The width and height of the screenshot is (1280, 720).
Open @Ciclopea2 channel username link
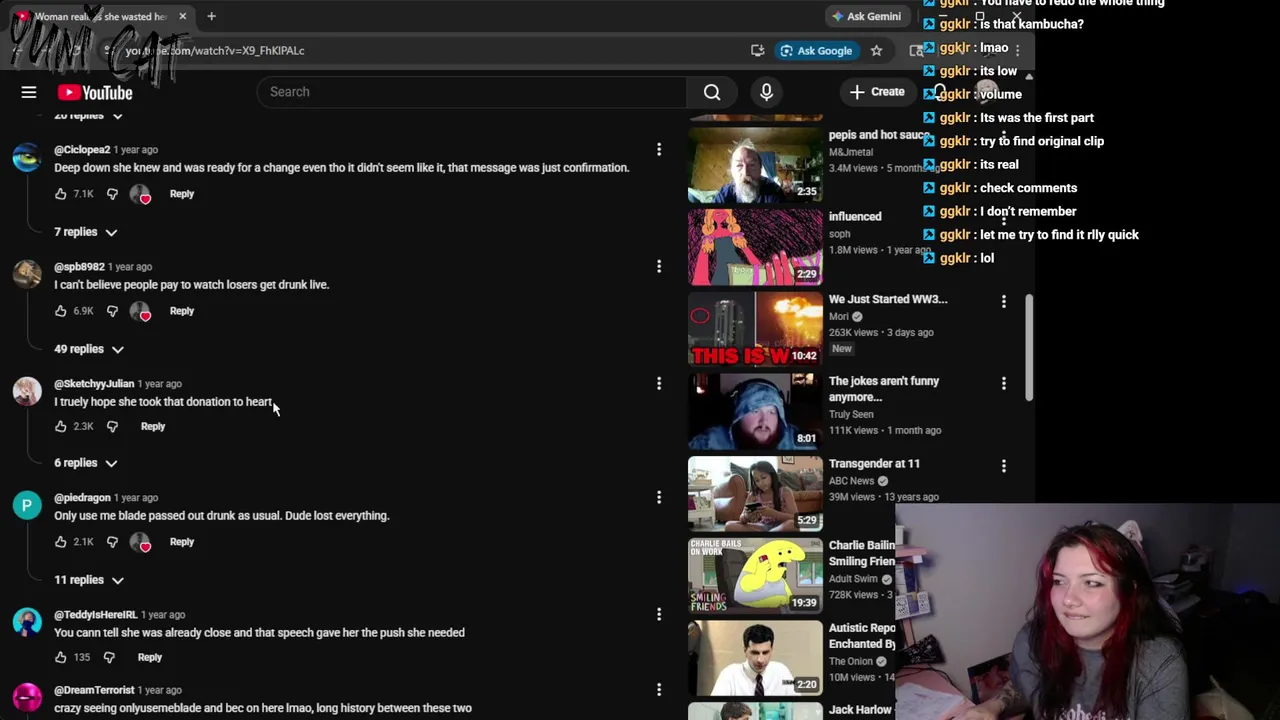82,150
